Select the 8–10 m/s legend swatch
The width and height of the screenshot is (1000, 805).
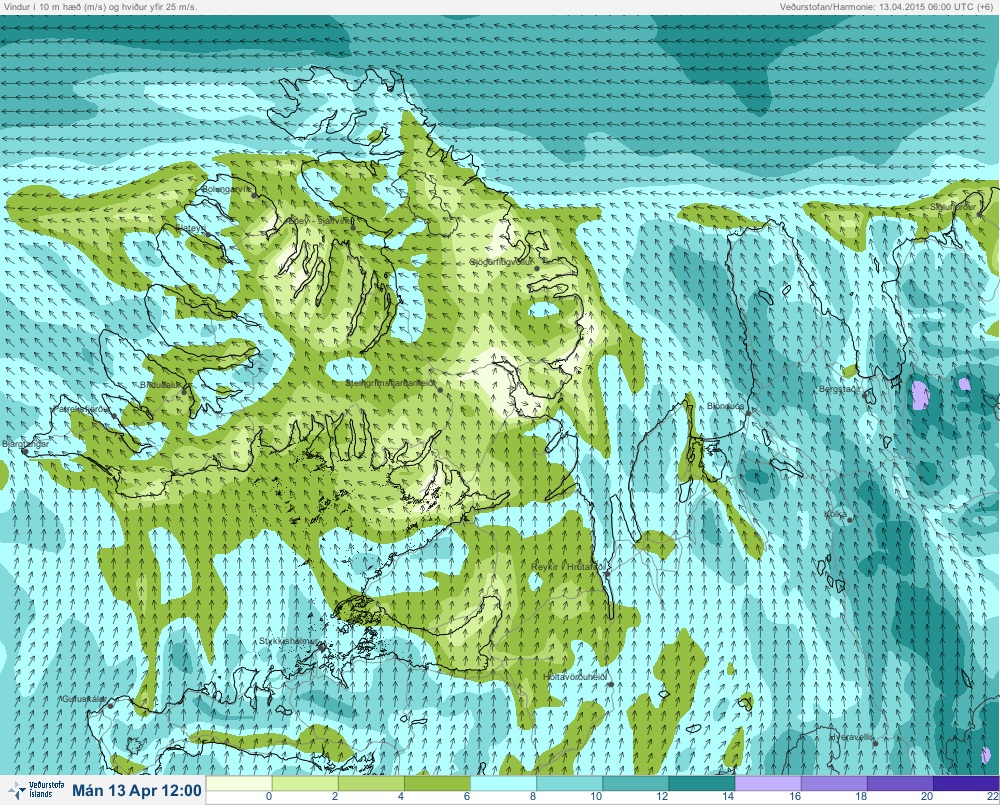(x=570, y=783)
